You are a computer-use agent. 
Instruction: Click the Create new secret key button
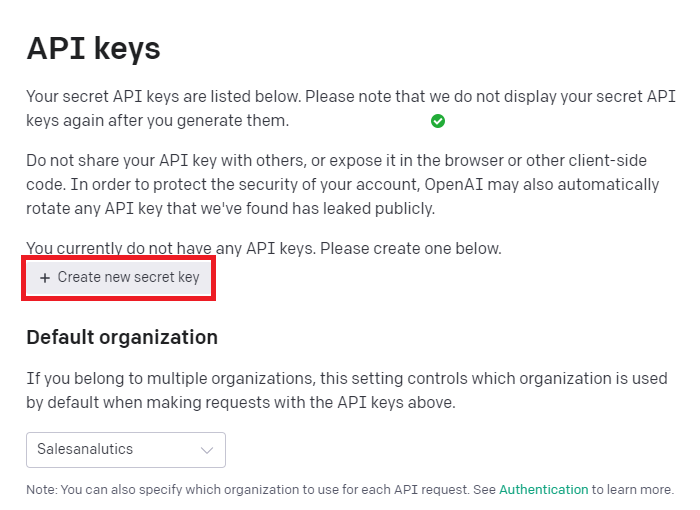pyautogui.click(x=119, y=277)
